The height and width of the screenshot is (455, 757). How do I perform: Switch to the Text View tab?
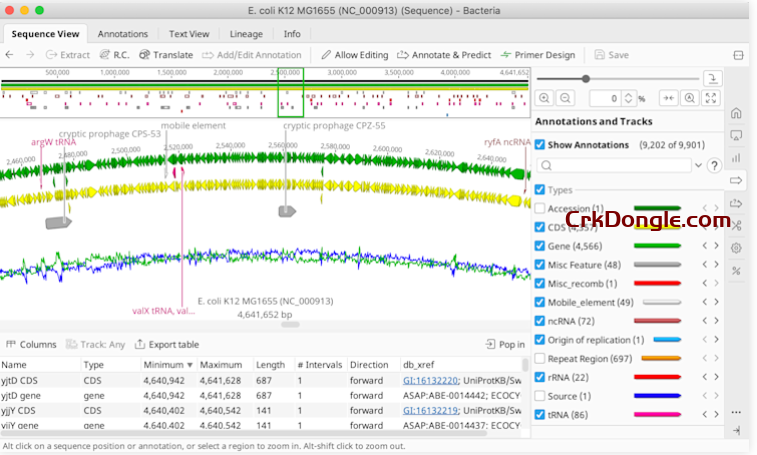coord(189,33)
